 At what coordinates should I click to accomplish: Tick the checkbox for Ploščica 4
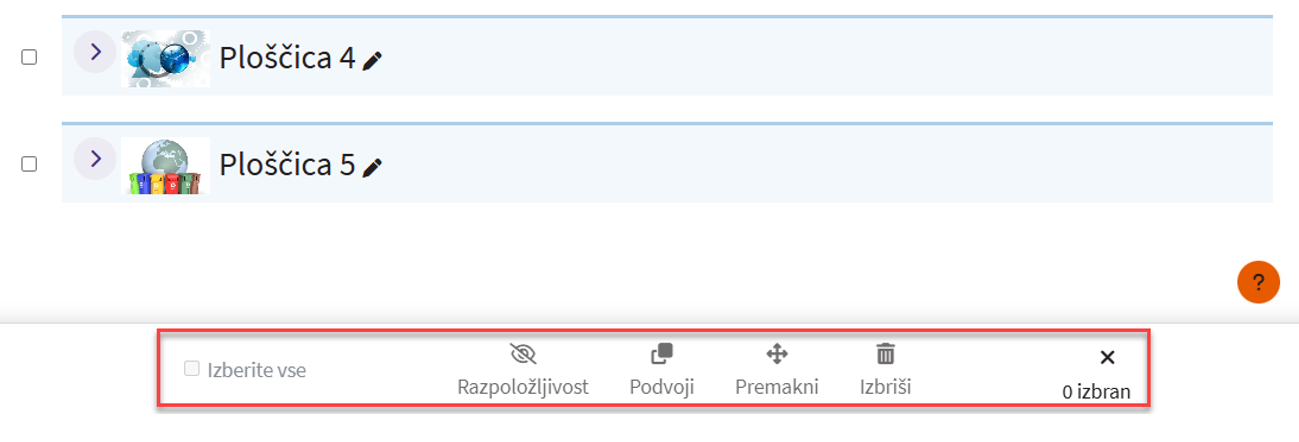[30, 58]
